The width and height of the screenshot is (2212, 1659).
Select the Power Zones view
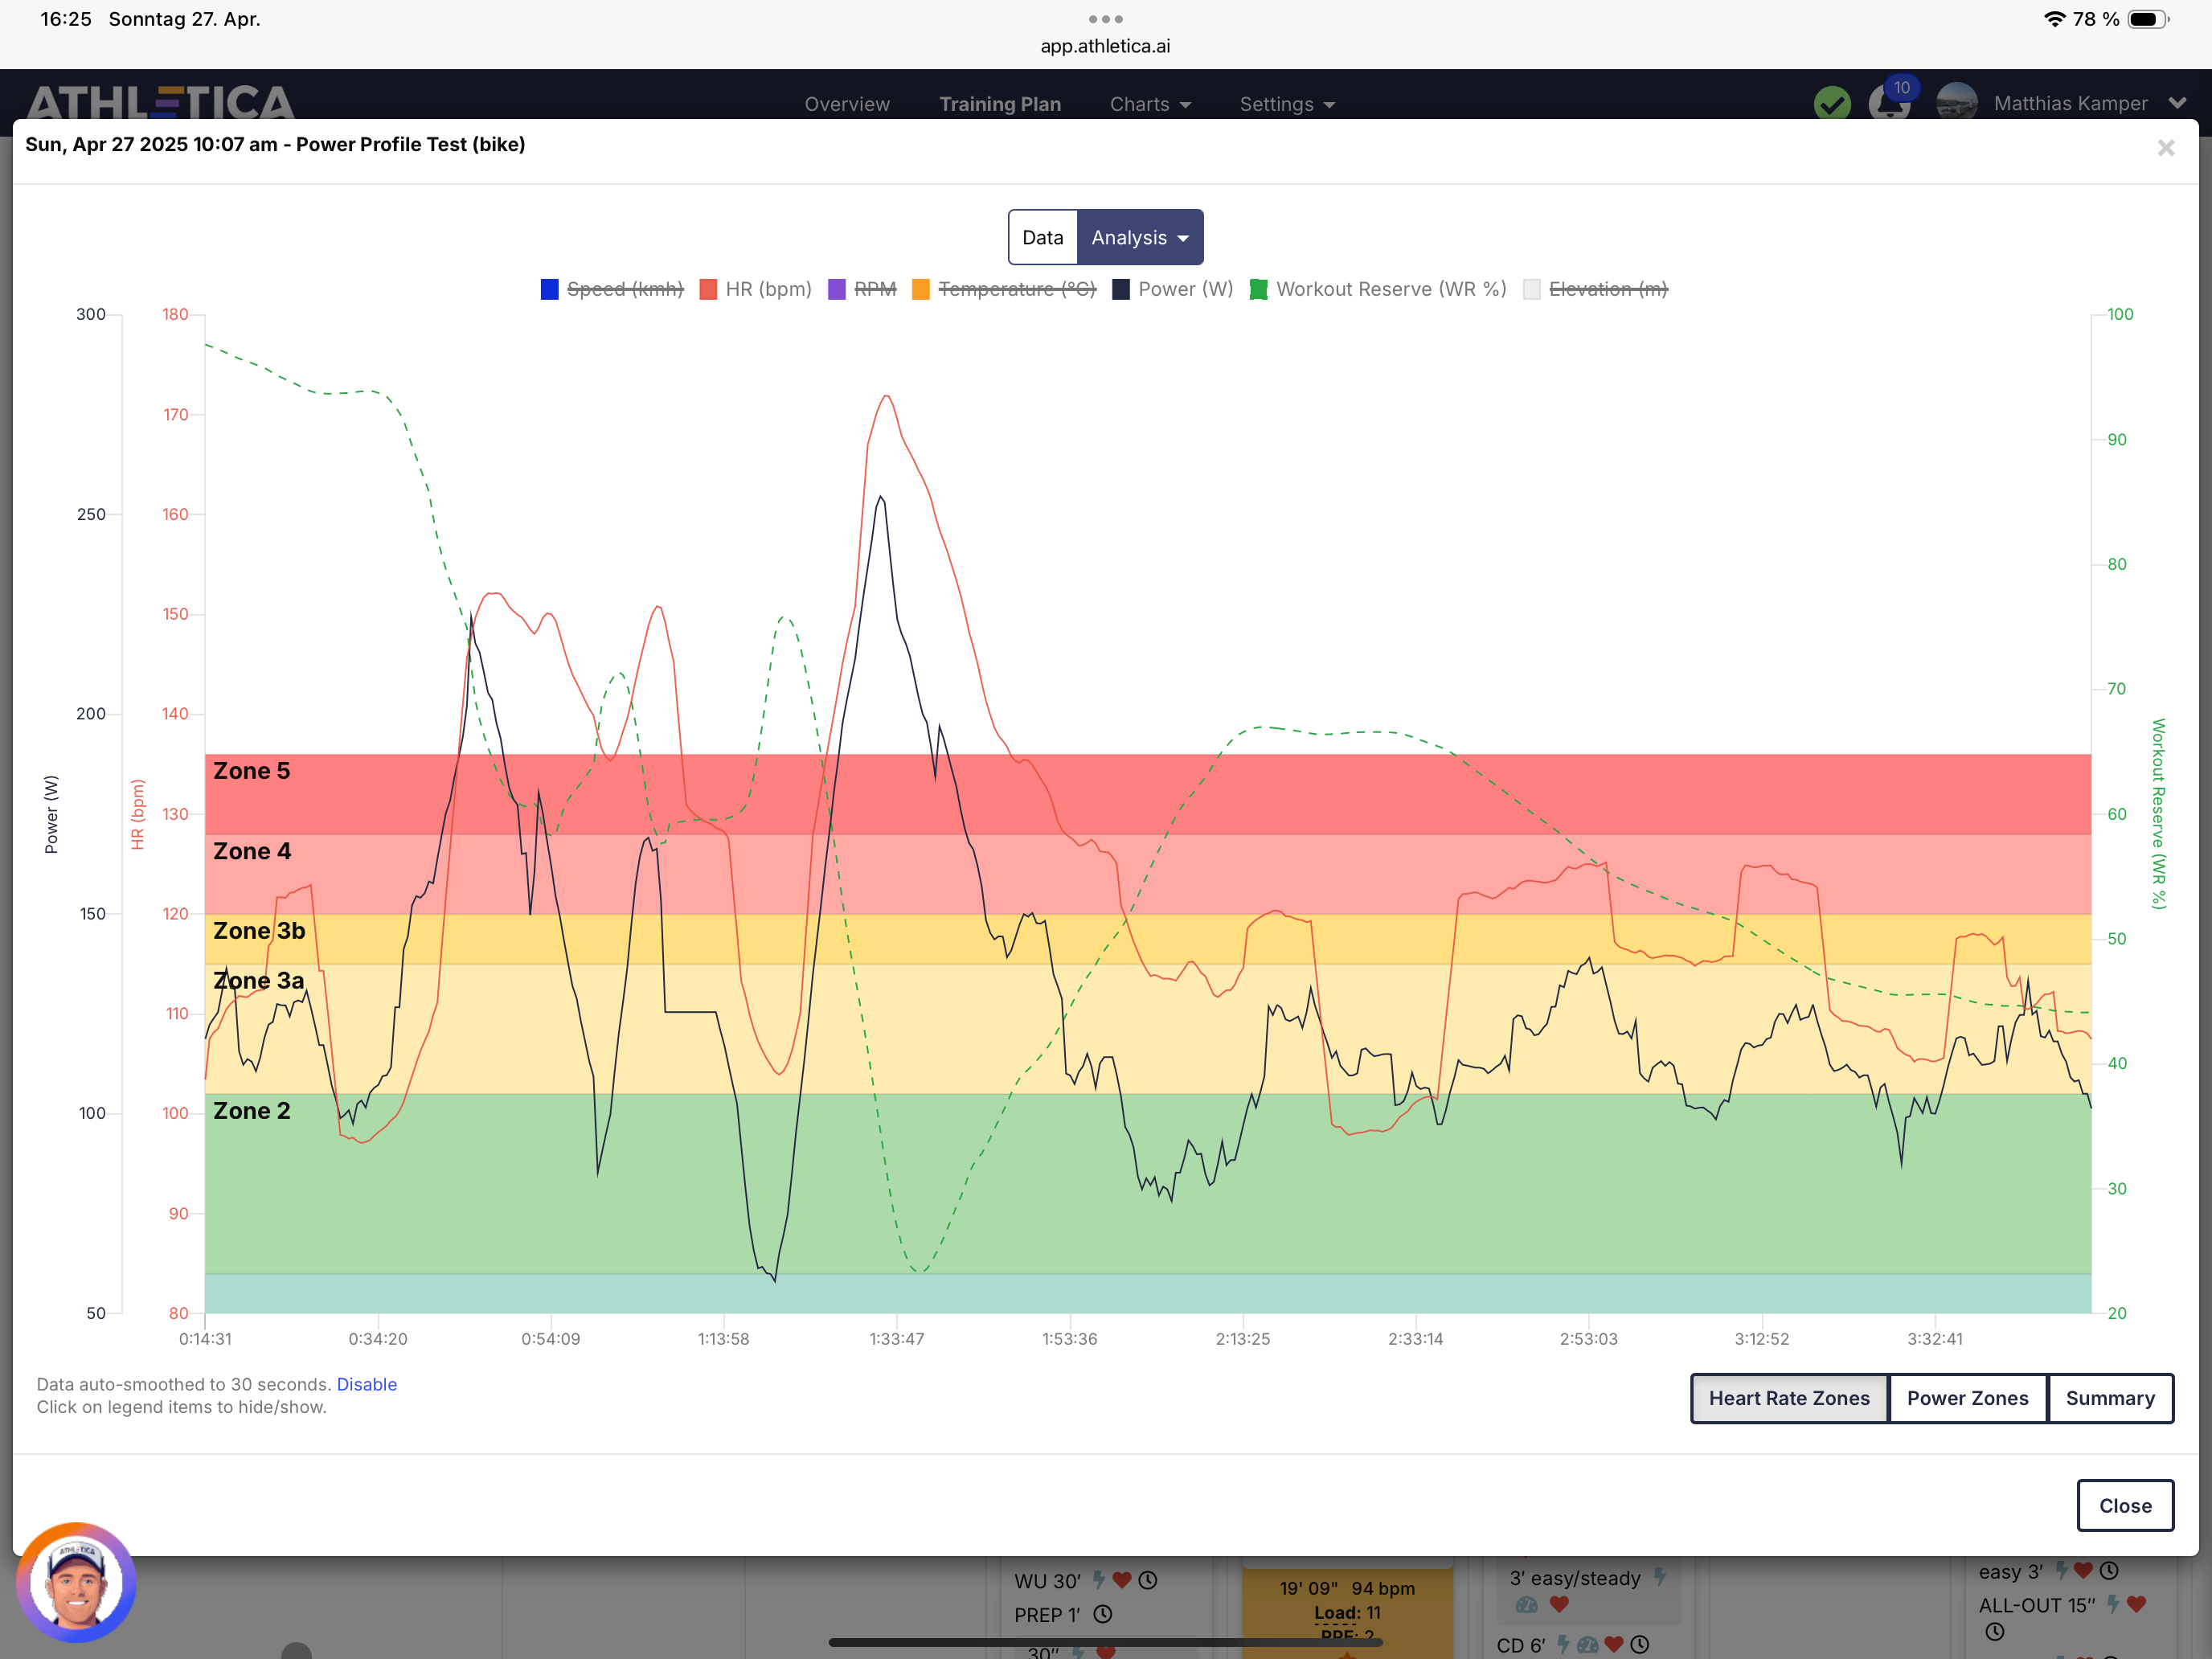pyautogui.click(x=1966, y=1398)
